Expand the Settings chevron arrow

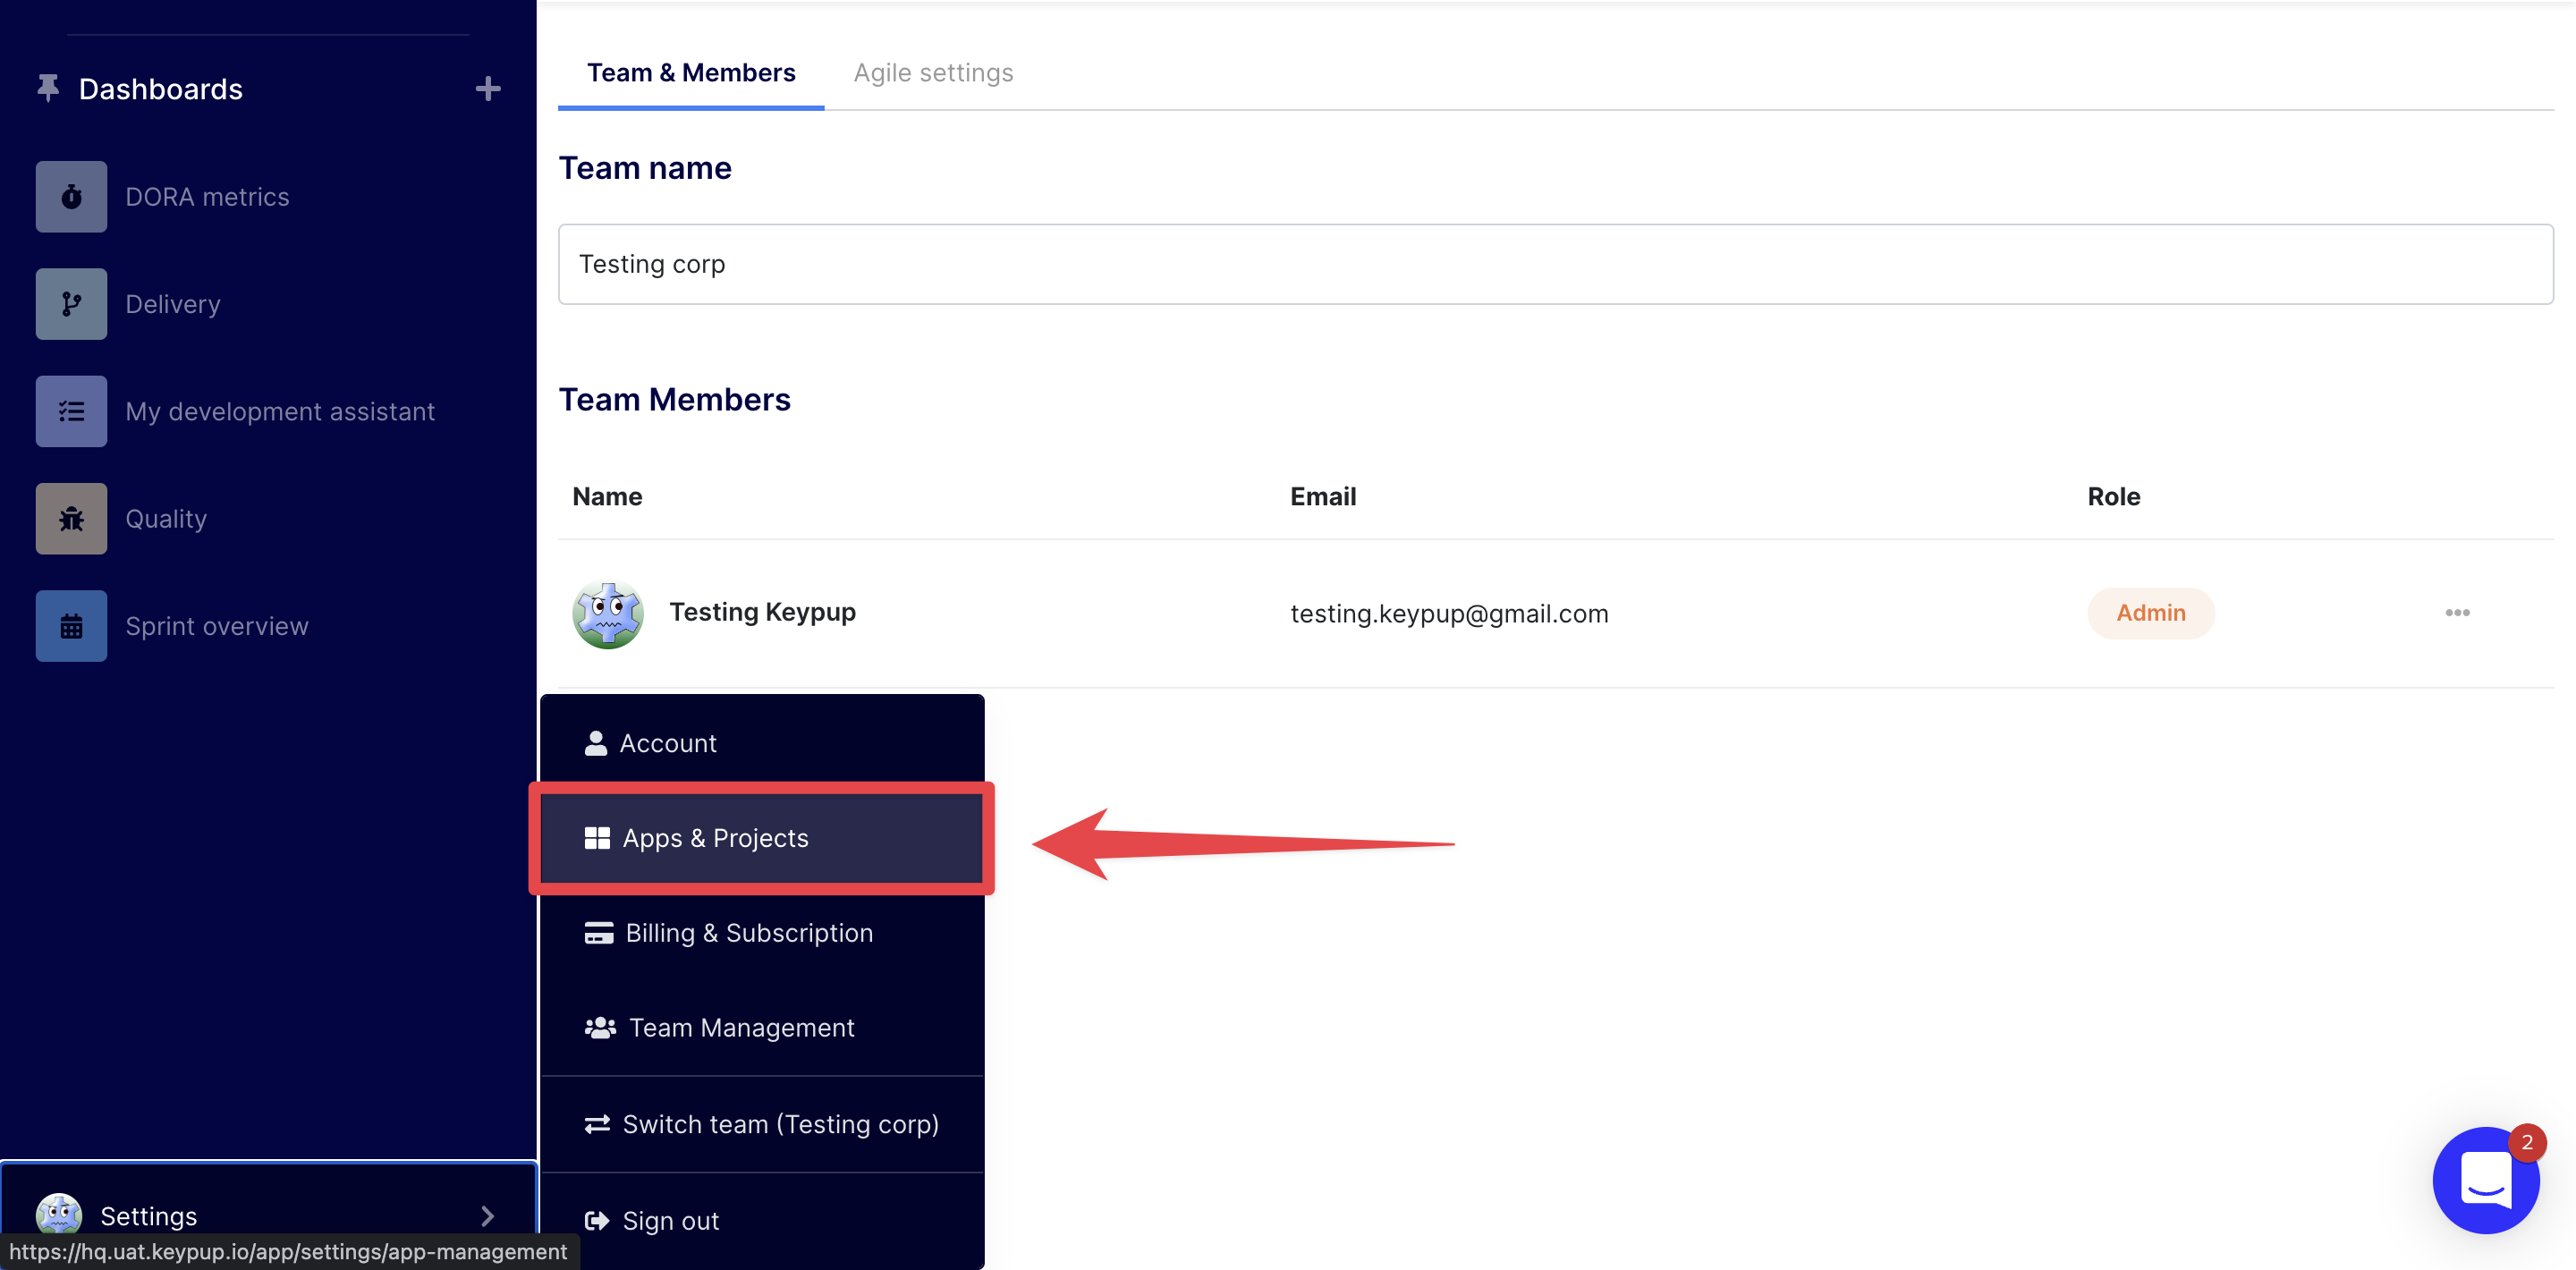(x=487, y=1215)
